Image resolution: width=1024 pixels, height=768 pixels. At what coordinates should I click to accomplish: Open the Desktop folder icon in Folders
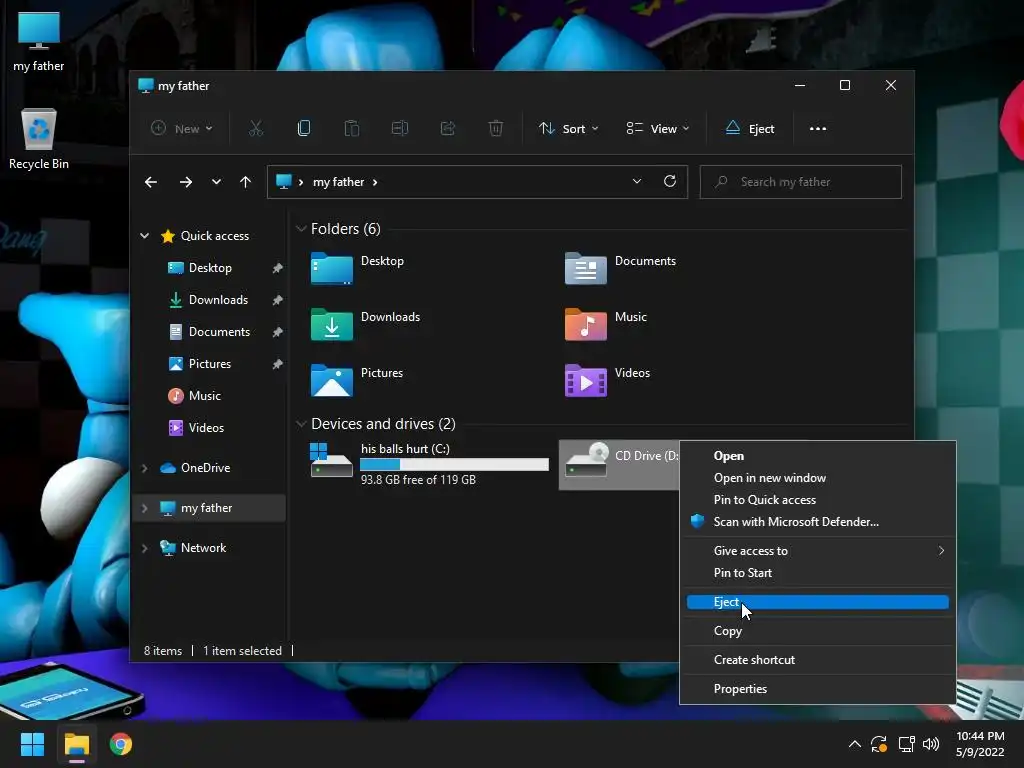pyautogui.click(x=332, y=268)
